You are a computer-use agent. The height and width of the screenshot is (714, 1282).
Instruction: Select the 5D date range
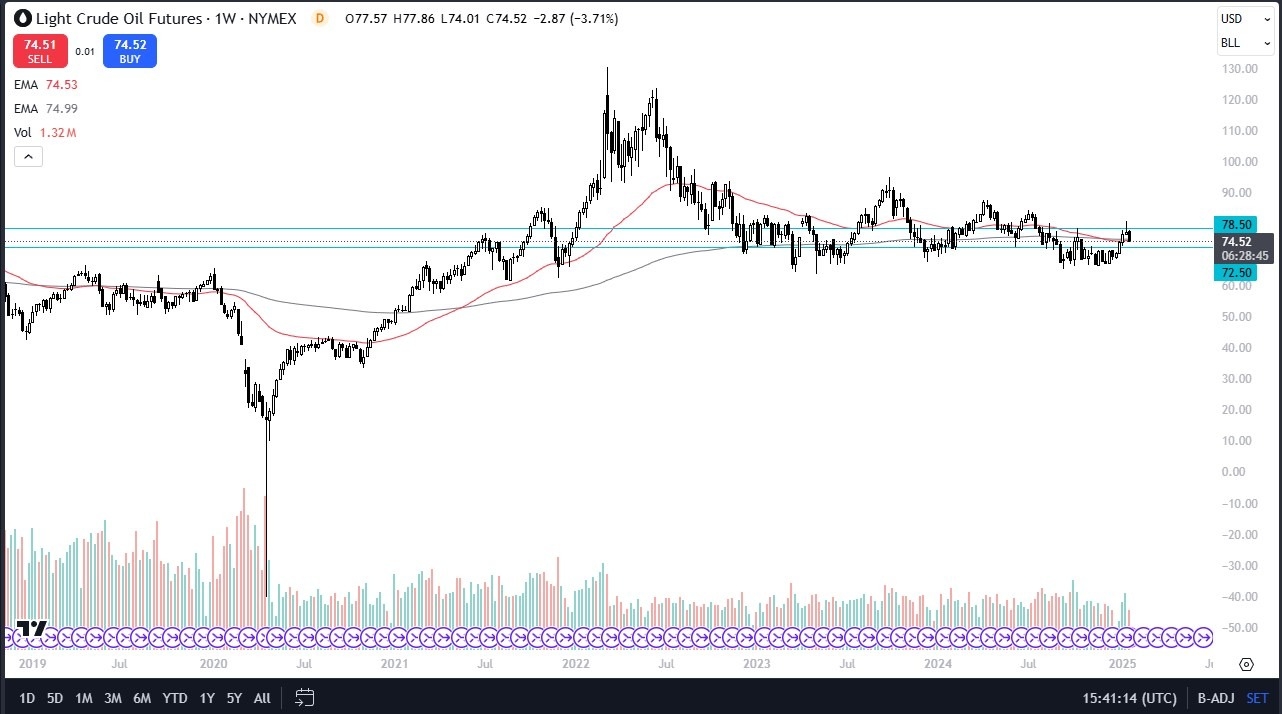tap(55, 698)
